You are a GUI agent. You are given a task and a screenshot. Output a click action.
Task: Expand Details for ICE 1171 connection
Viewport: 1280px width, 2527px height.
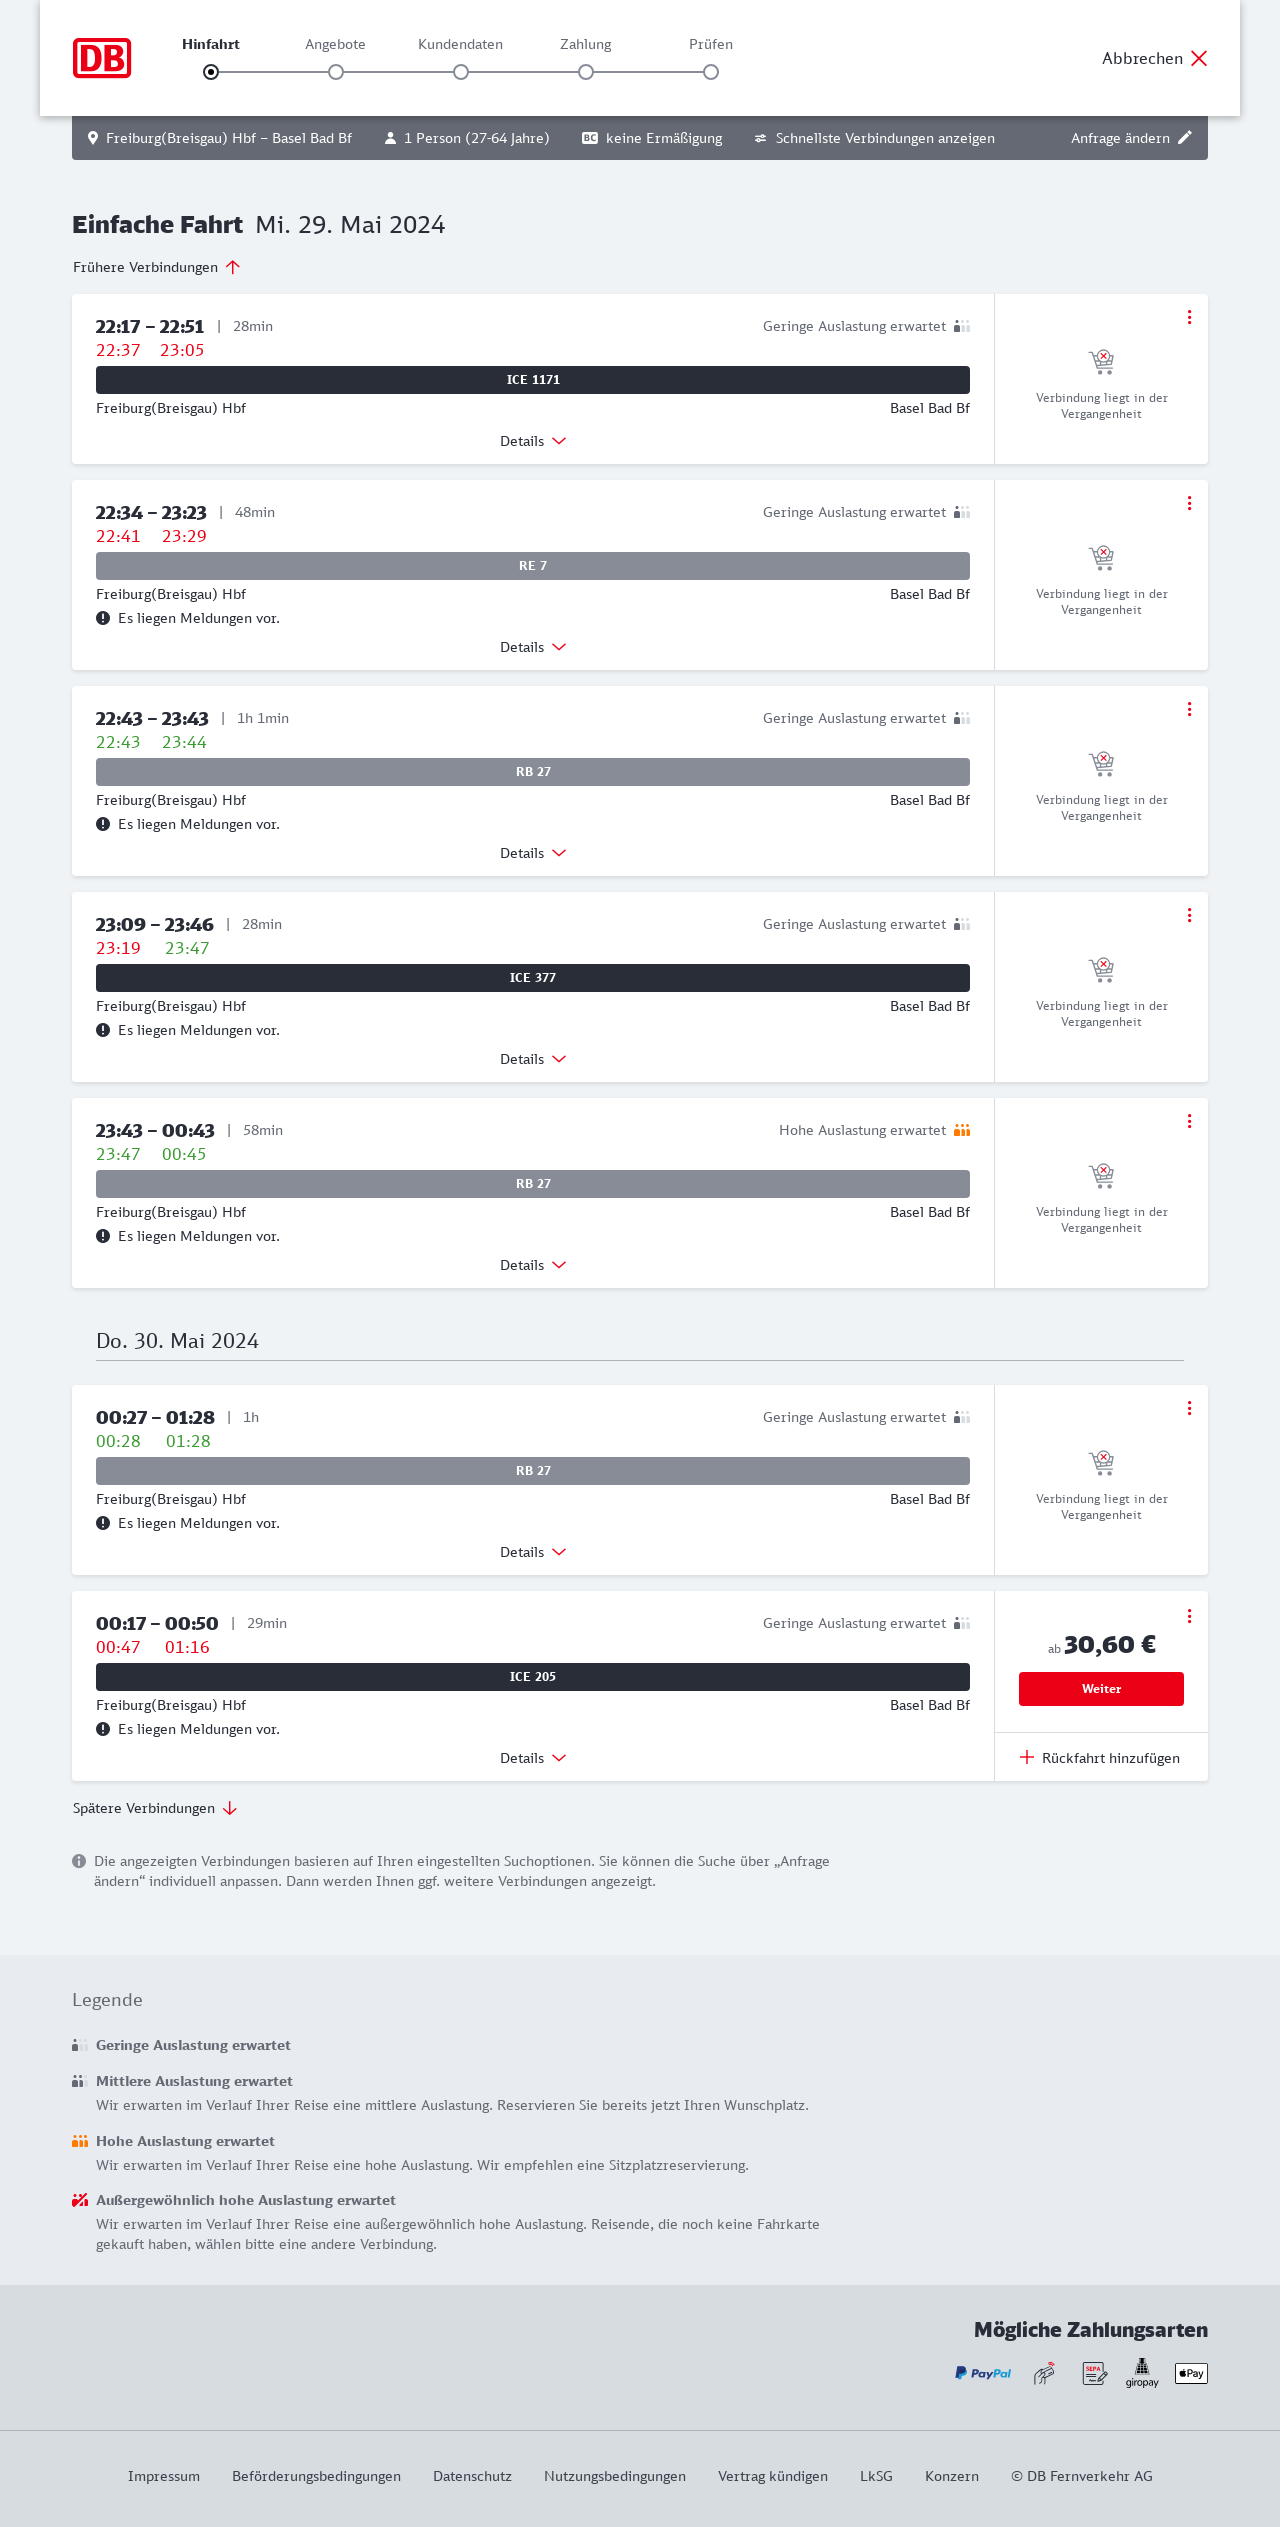(533, 441)
